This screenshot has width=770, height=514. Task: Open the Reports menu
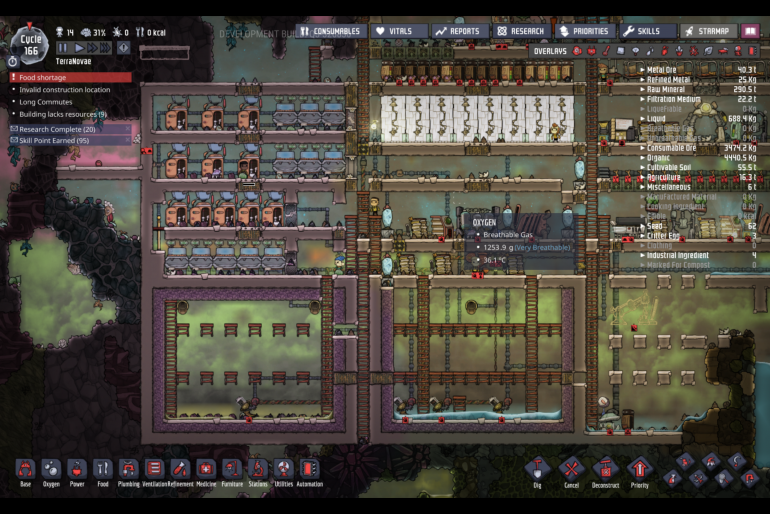460,31
